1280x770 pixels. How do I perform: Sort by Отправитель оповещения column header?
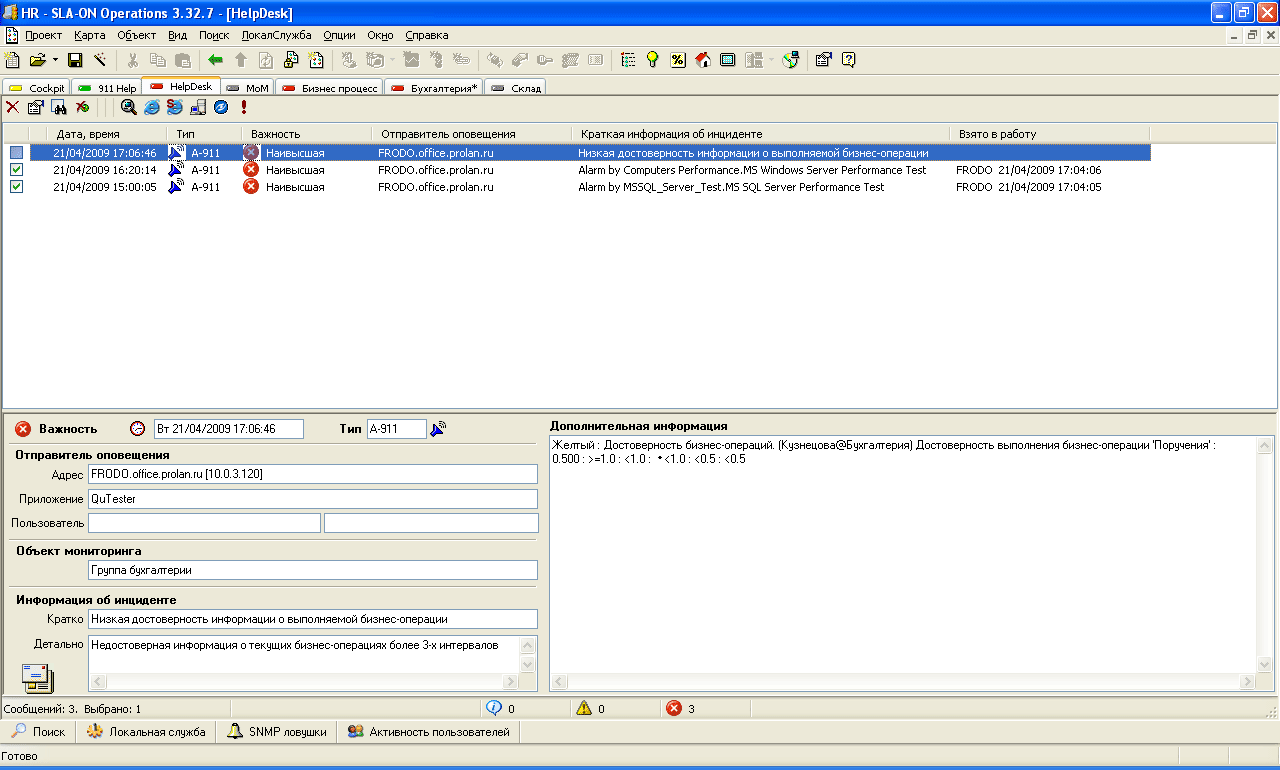pos(471,133)
